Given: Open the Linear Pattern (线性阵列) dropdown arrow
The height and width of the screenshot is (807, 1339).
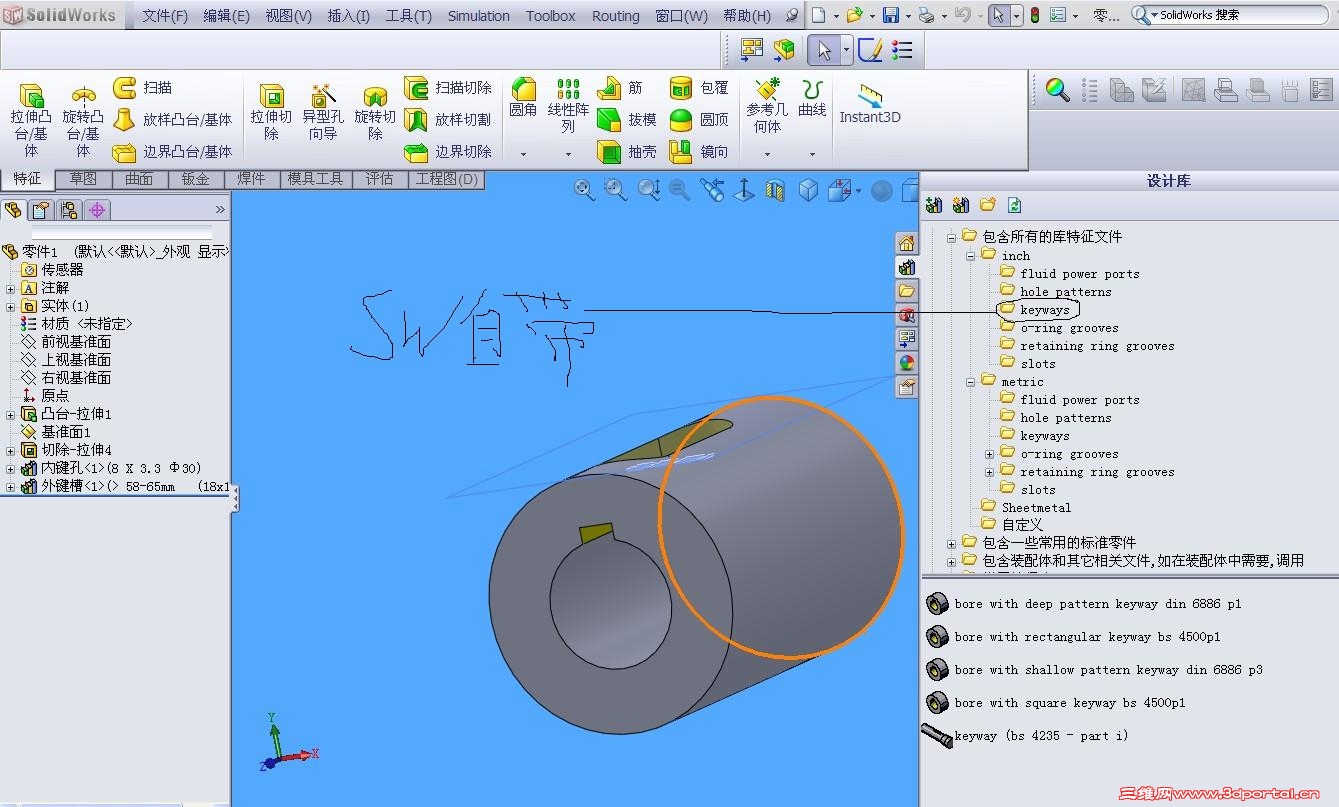Looking at the screenshot, I should (x=568, y=154).
